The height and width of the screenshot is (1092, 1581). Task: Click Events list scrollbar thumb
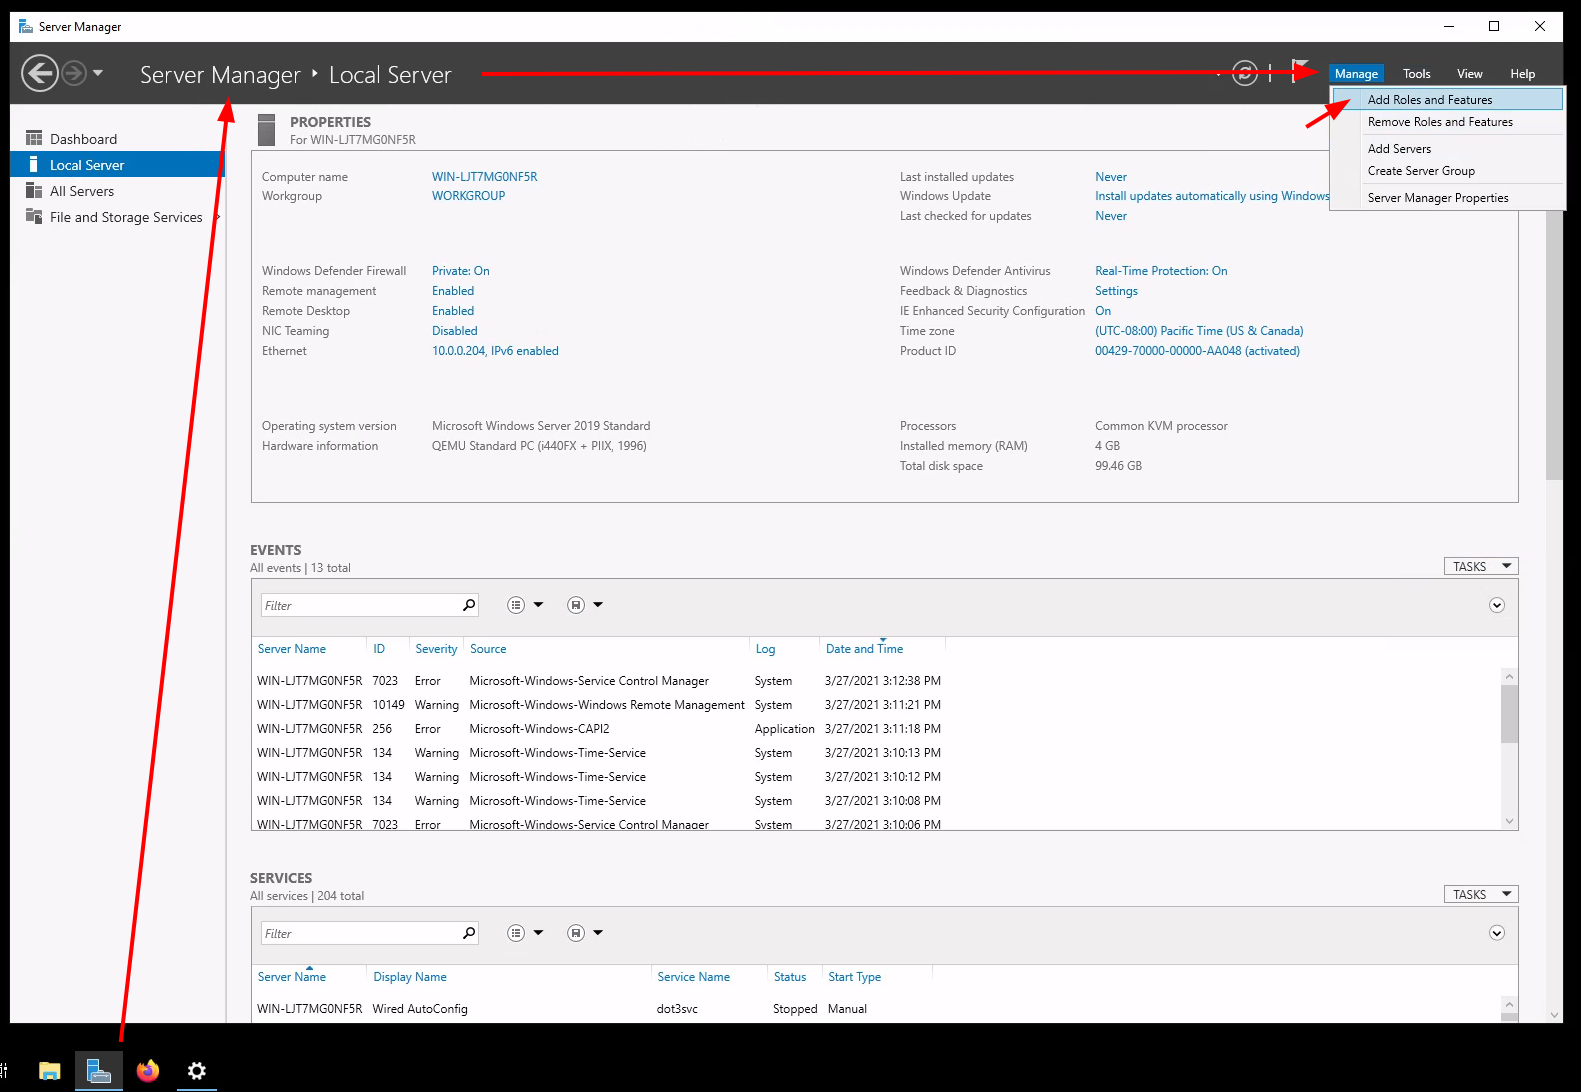1509,714
